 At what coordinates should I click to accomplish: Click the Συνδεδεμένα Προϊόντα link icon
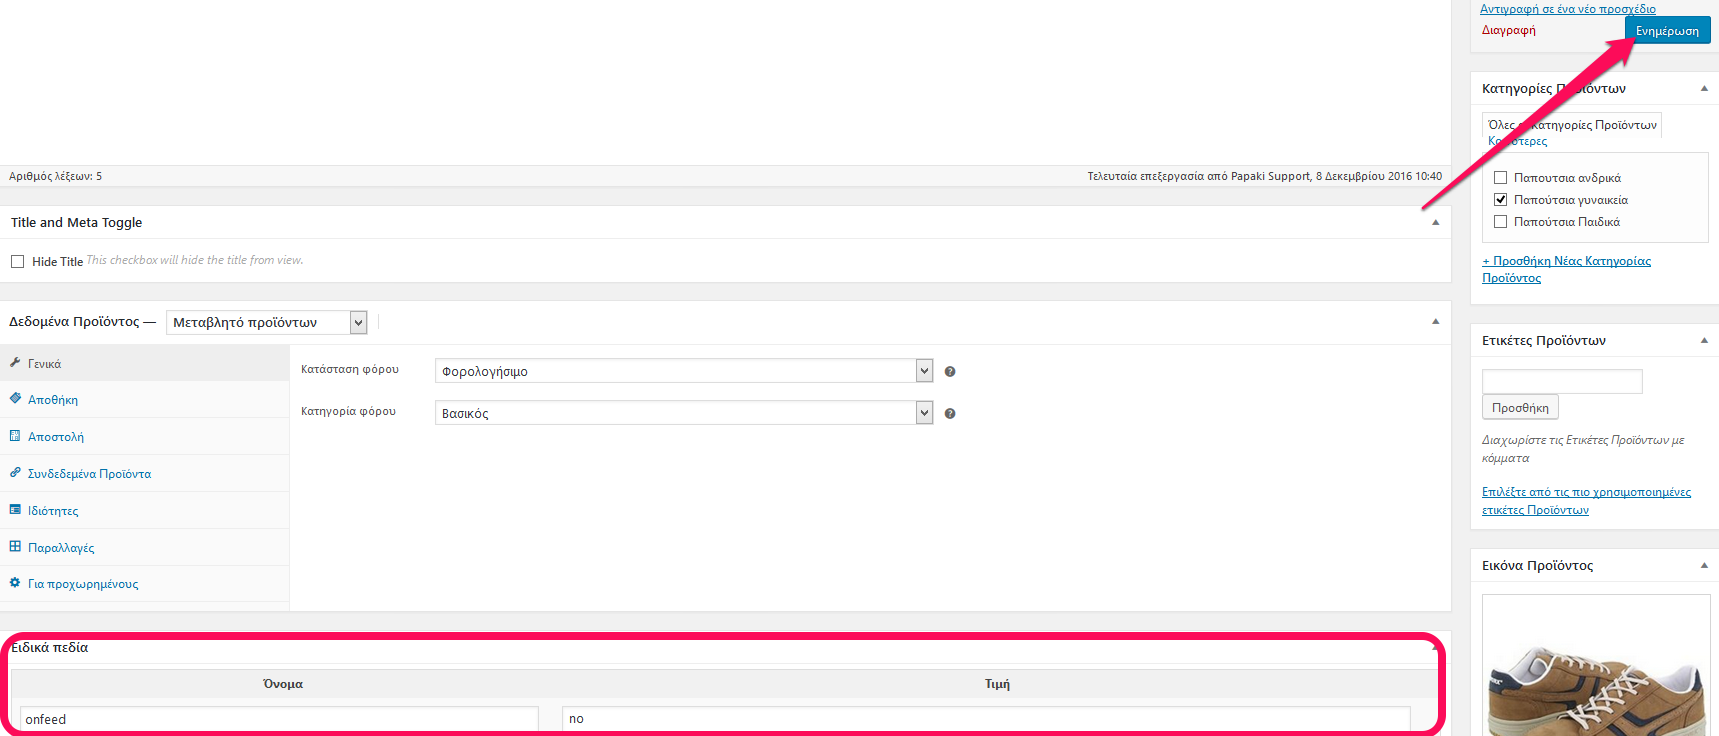pos(15,473)
